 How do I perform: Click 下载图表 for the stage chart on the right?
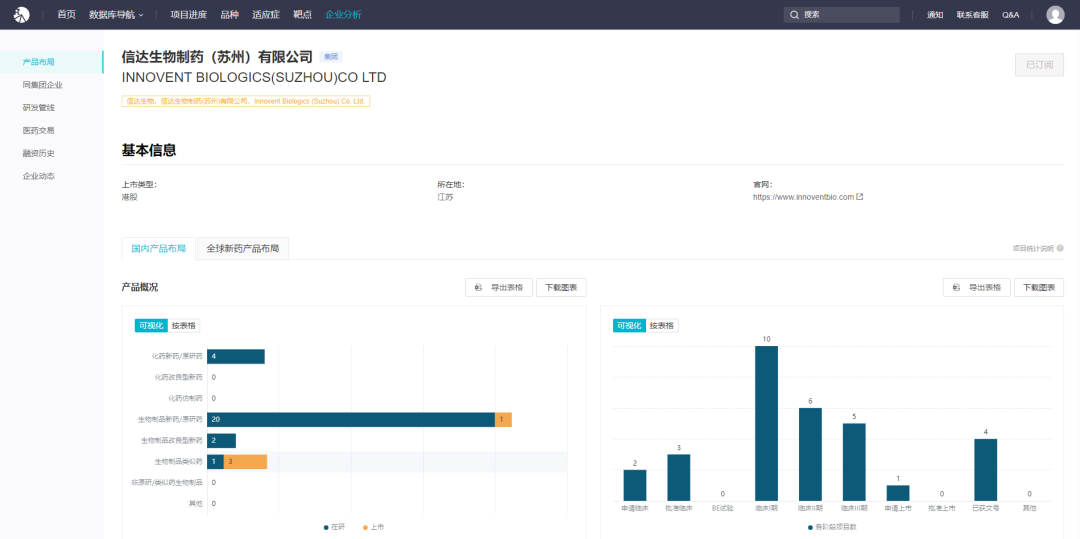click(1039, 288)
